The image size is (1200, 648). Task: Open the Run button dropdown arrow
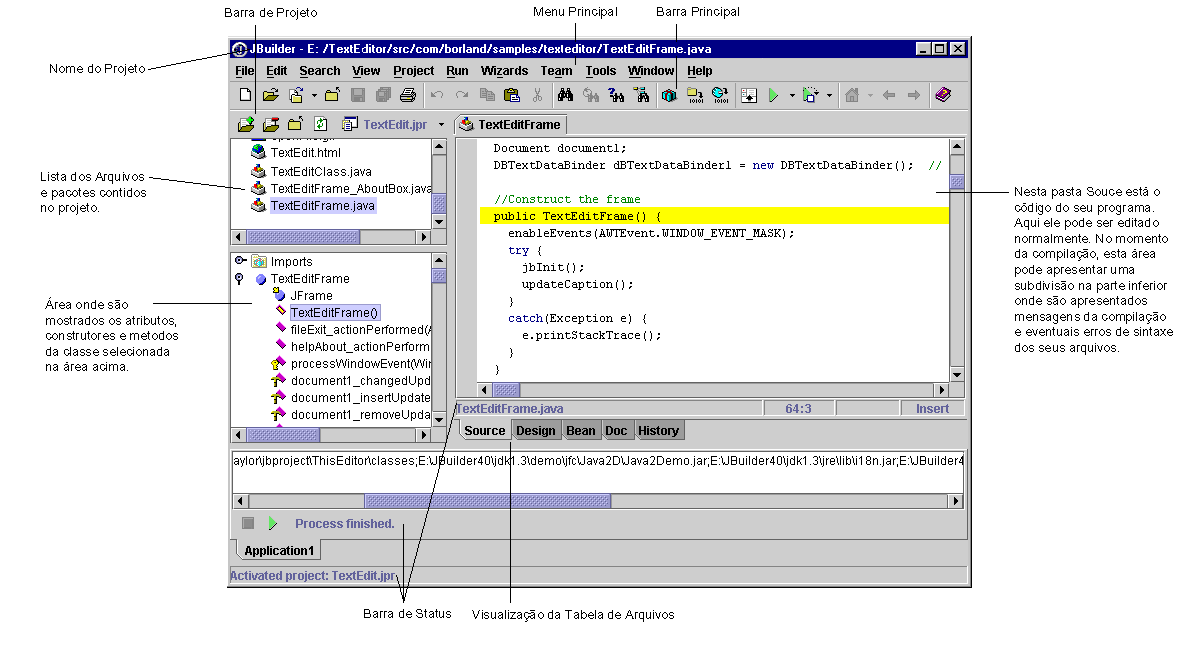click(791, 96)
